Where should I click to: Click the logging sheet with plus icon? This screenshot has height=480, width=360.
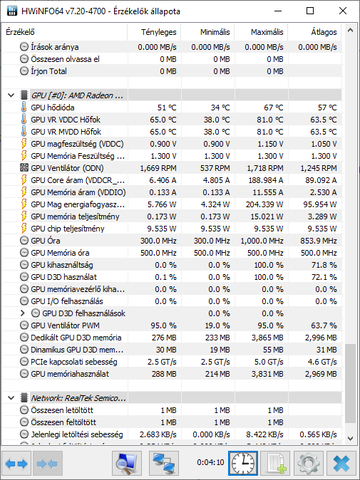point(275,463)
